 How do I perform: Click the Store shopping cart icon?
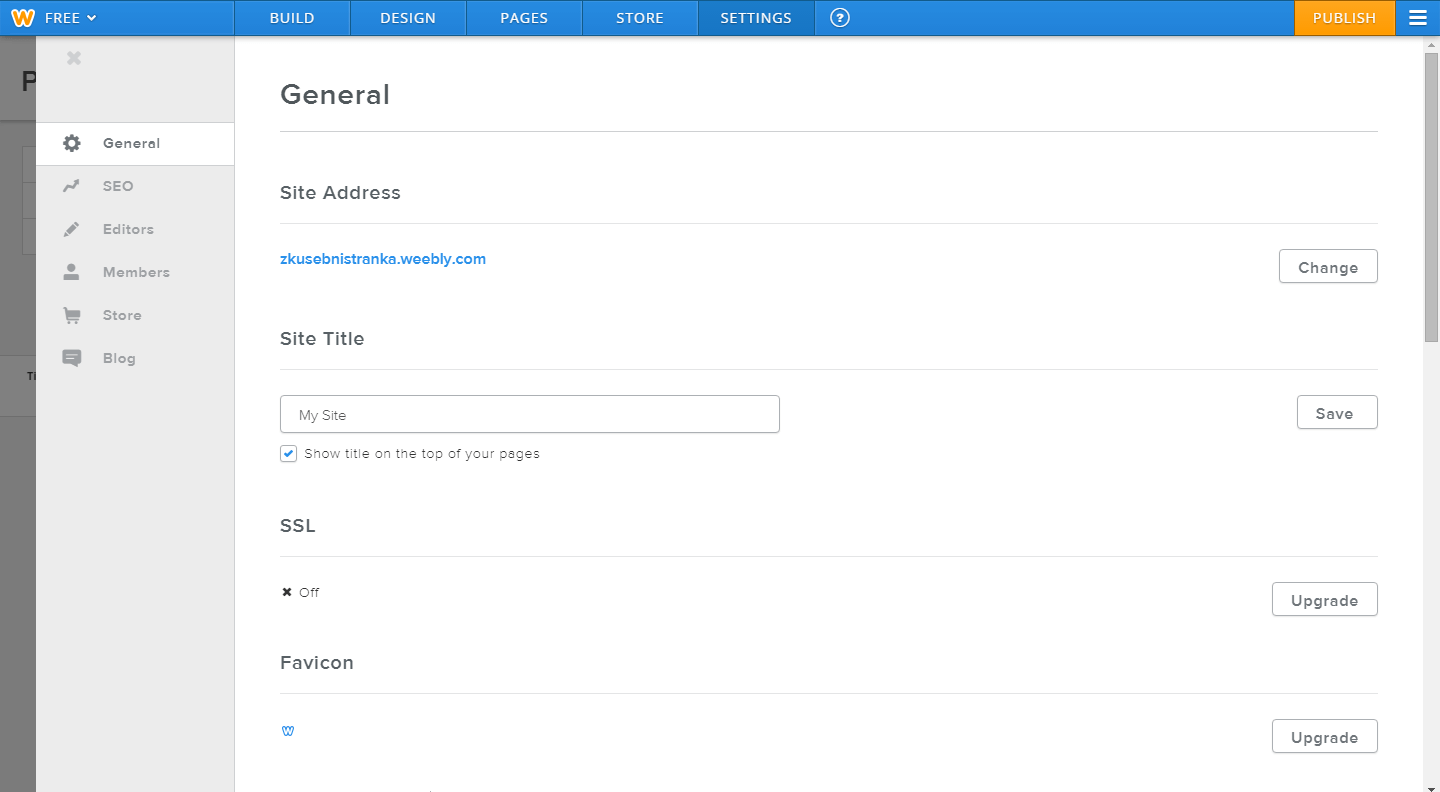click(71, 315)
